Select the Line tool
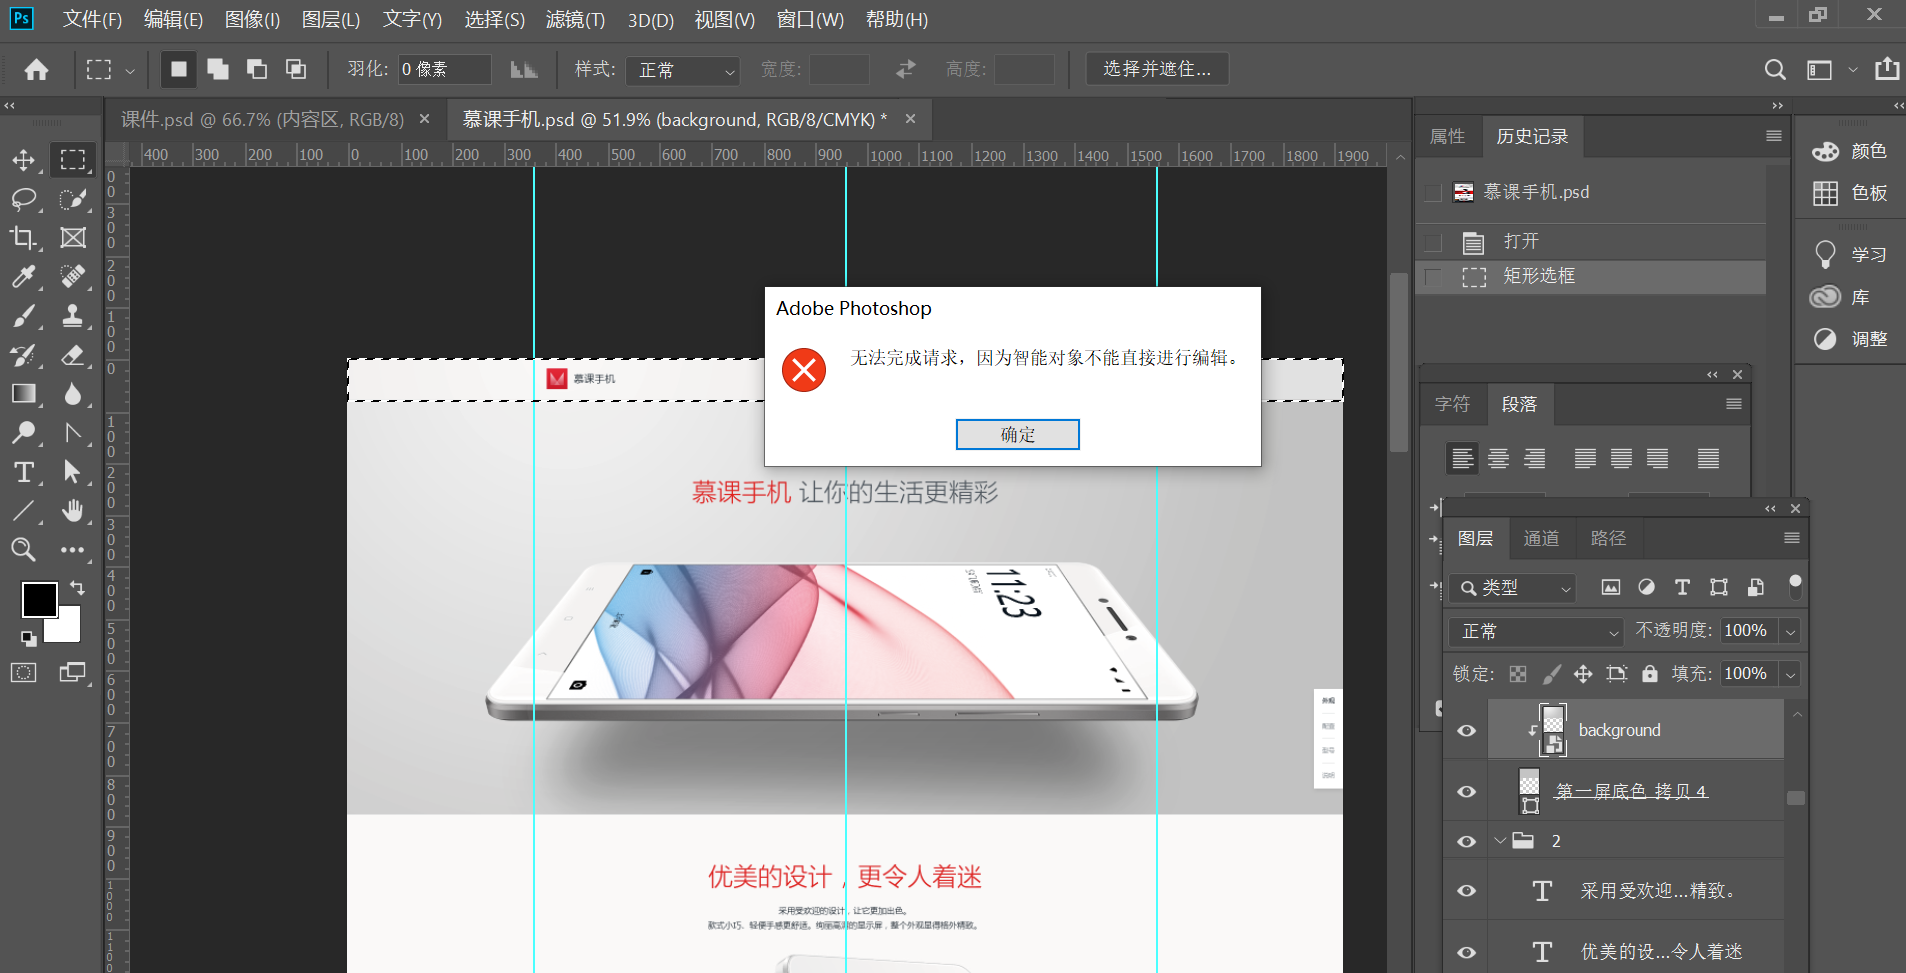Image resolution: width=1906 pixels, height=973 pixels. [x=24, y=511]
